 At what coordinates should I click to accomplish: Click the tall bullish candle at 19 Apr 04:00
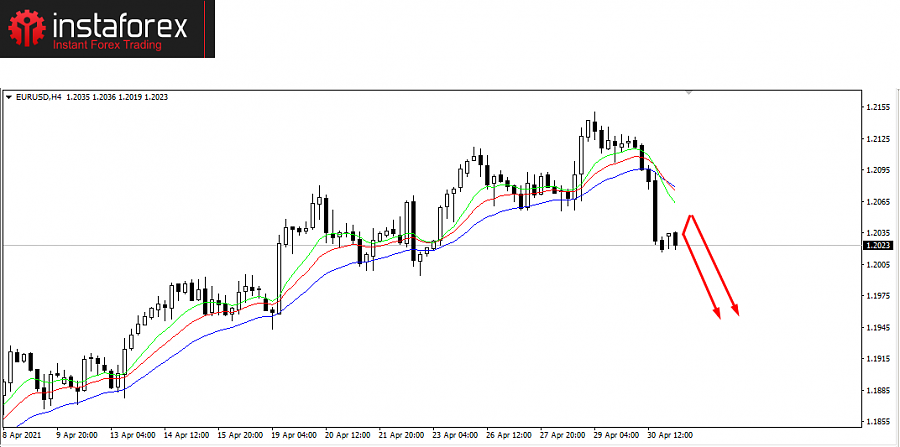pos(278,275)
